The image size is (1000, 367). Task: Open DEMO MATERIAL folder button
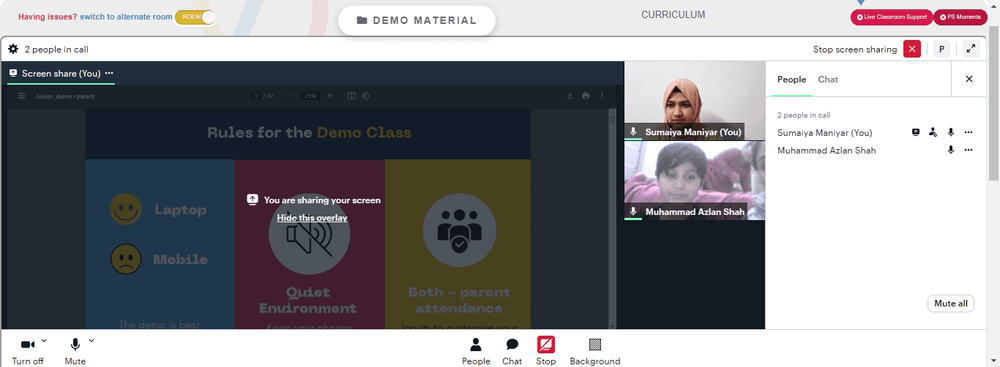416,20
